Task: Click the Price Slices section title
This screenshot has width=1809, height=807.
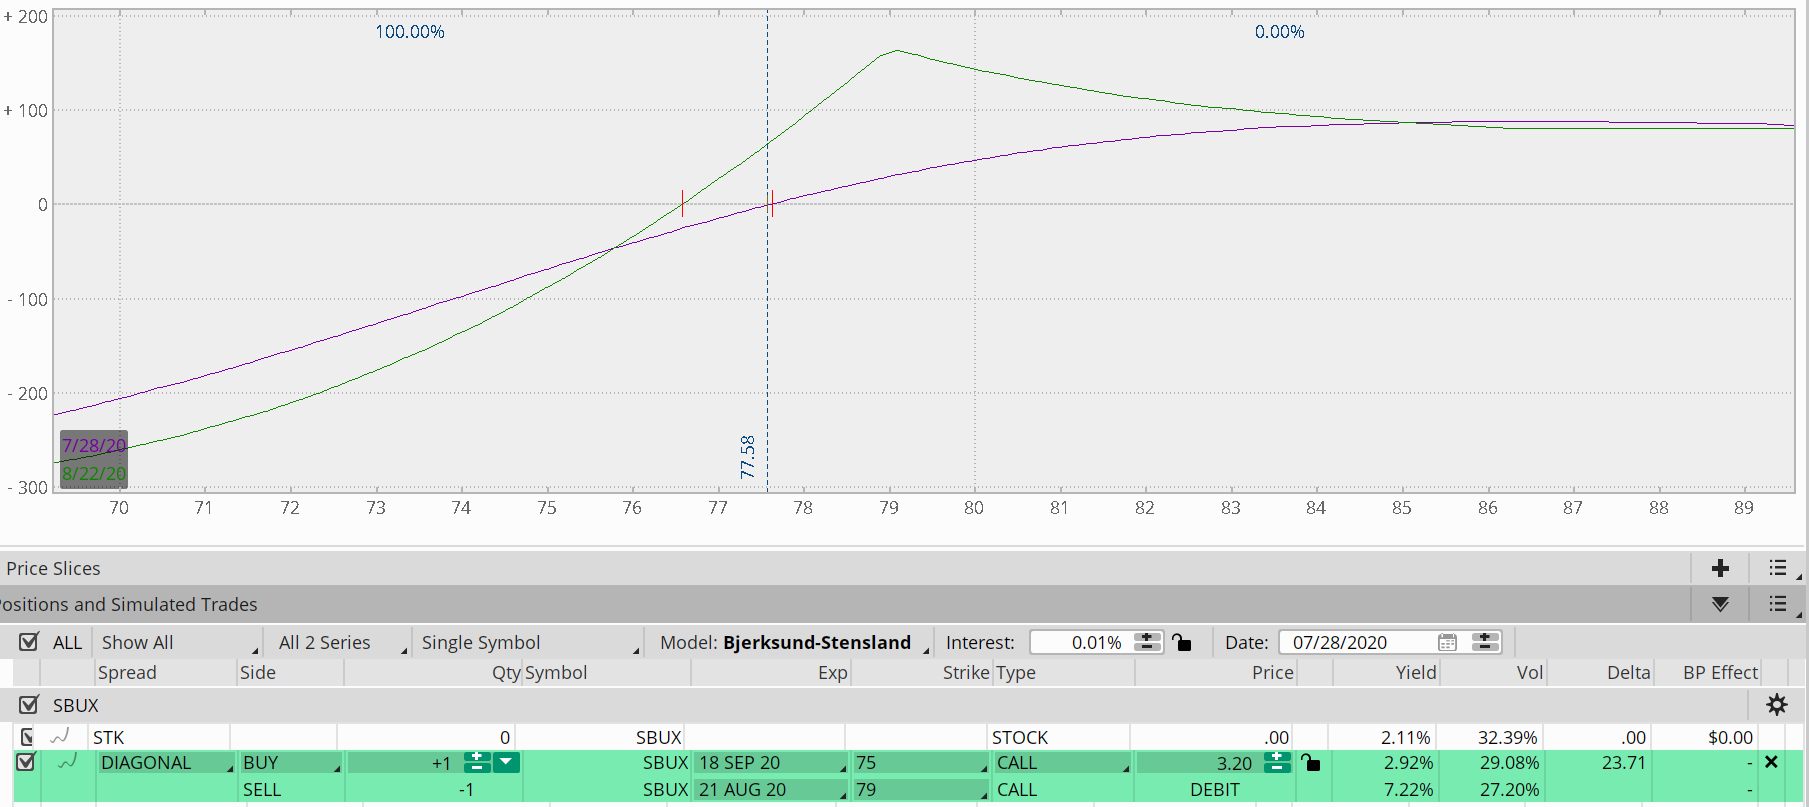Action: coord(53,568)
